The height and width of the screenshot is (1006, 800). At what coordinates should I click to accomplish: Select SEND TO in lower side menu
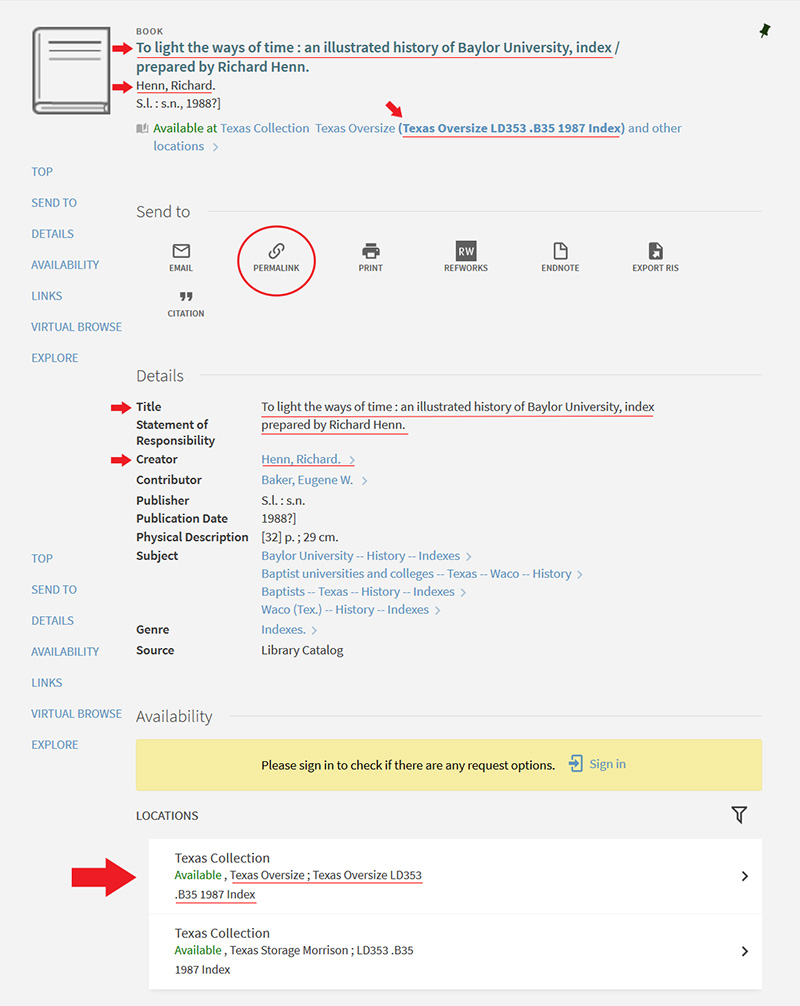point(54,590)
